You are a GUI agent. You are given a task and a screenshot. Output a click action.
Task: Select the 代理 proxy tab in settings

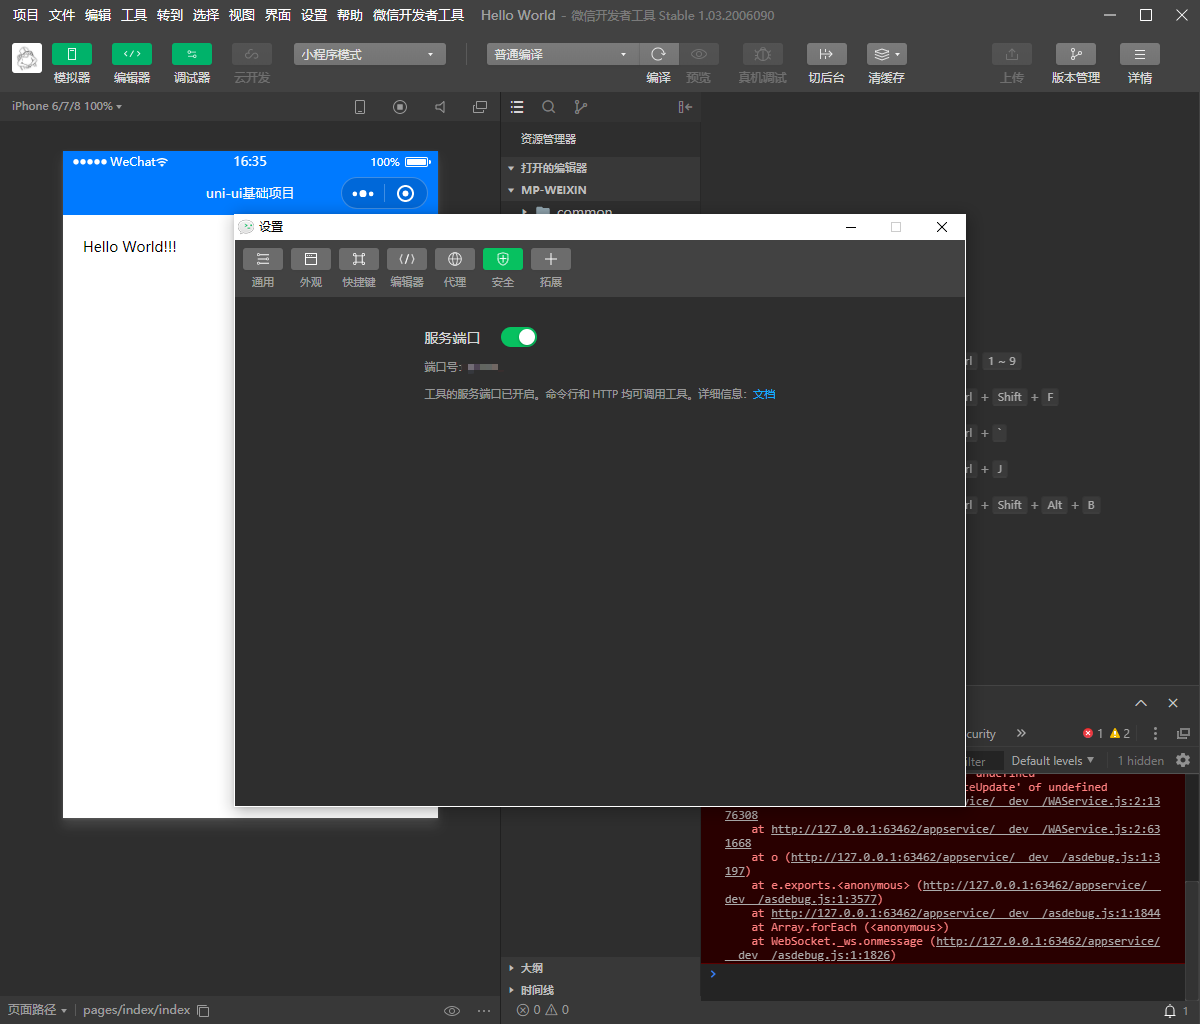455,269
